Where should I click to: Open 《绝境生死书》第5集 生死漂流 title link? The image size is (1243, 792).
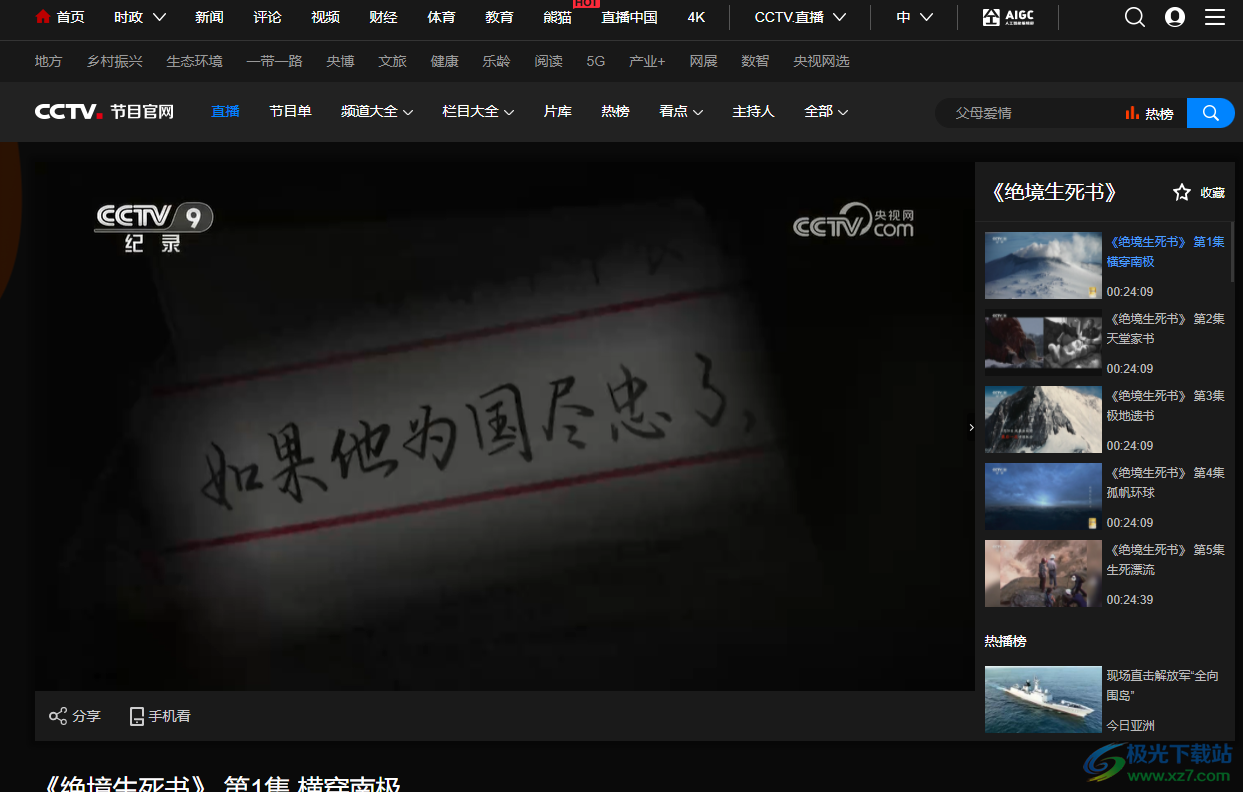point(1165,560)
